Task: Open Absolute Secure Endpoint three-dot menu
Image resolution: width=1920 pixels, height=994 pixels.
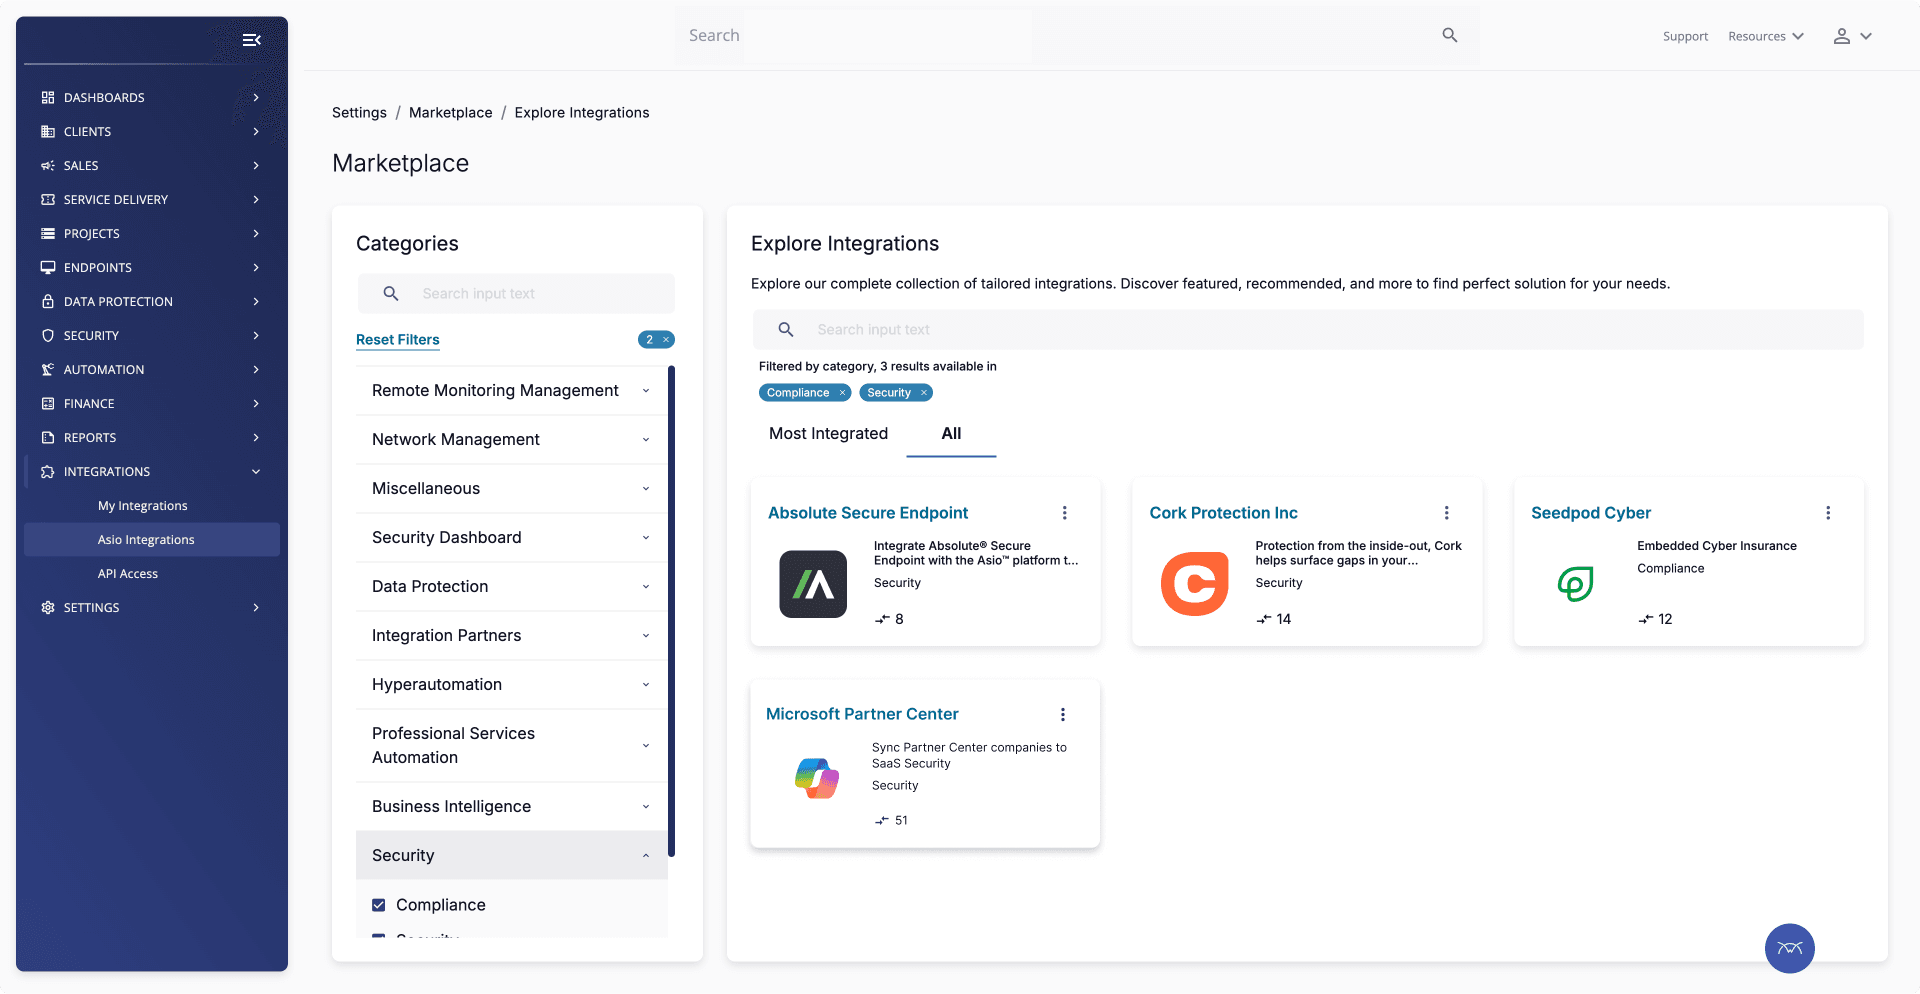Action: coord(1065,513)
